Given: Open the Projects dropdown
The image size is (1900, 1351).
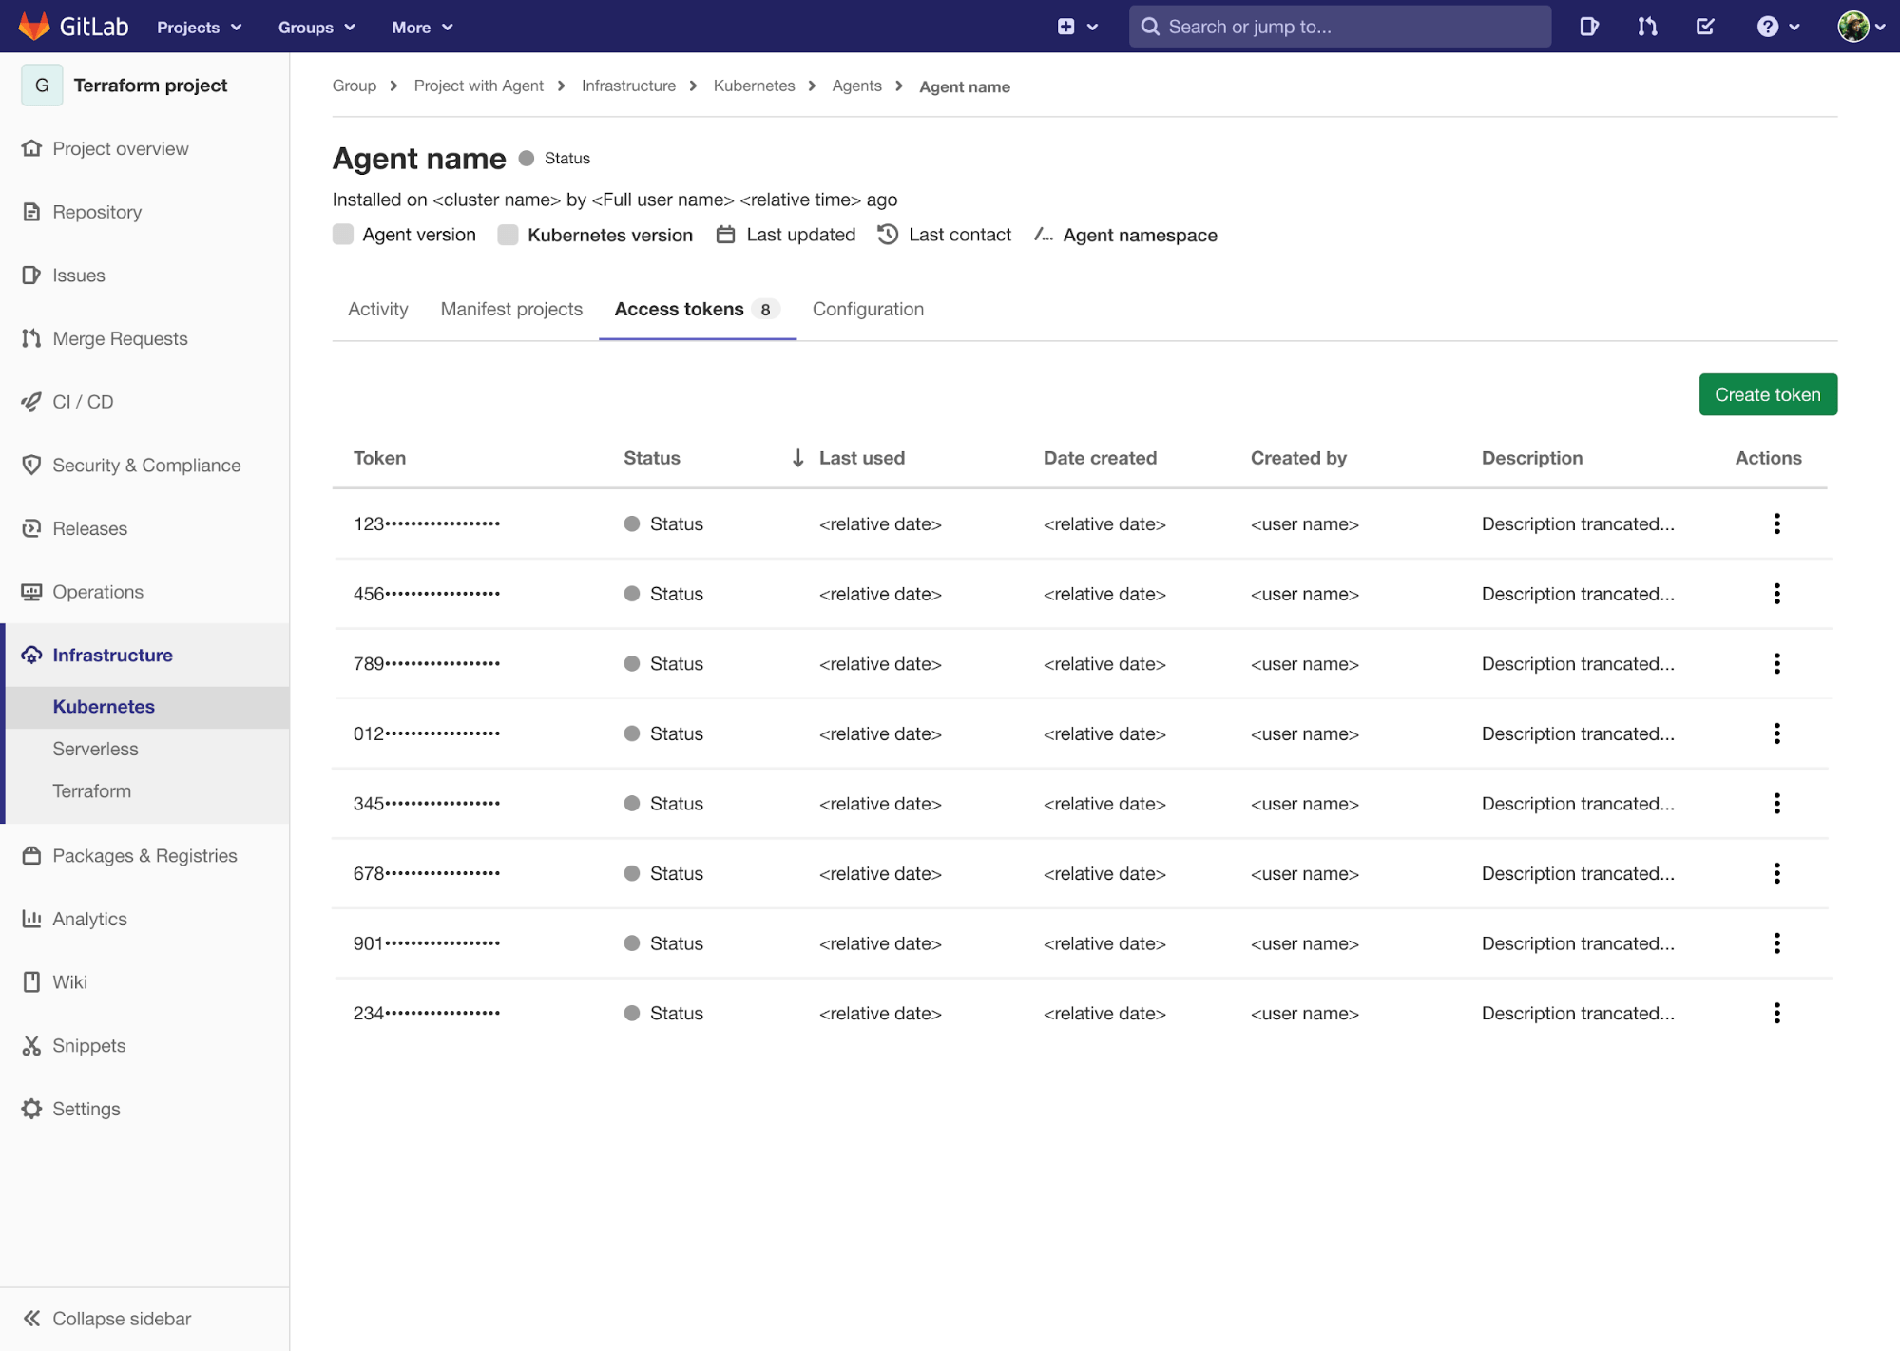Looking at the screenshot, I should point(198,27).
